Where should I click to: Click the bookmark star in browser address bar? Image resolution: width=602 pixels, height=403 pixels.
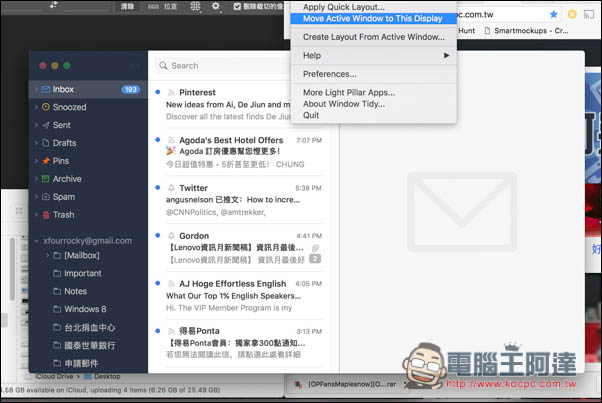[553, 15]
